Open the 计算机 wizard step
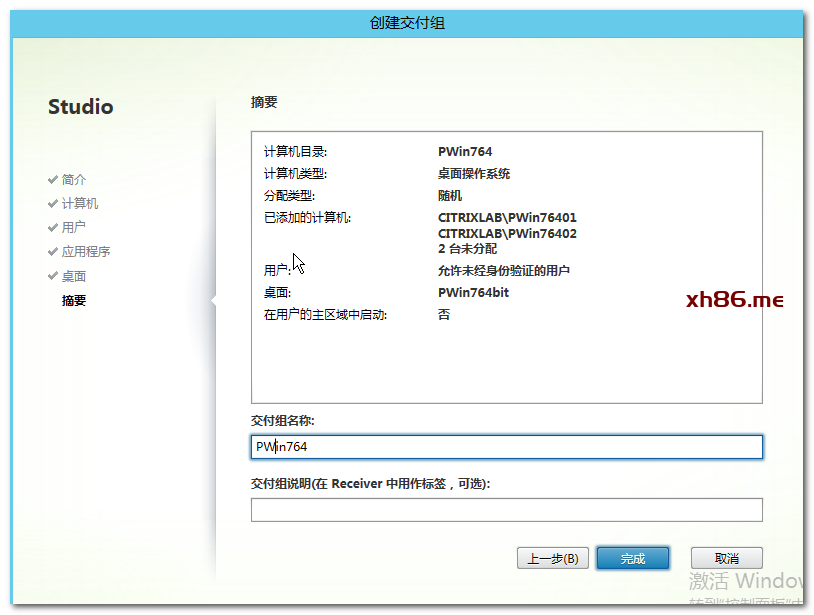Image resolution: width=814 pixels, height=615 pixels. 80,204
